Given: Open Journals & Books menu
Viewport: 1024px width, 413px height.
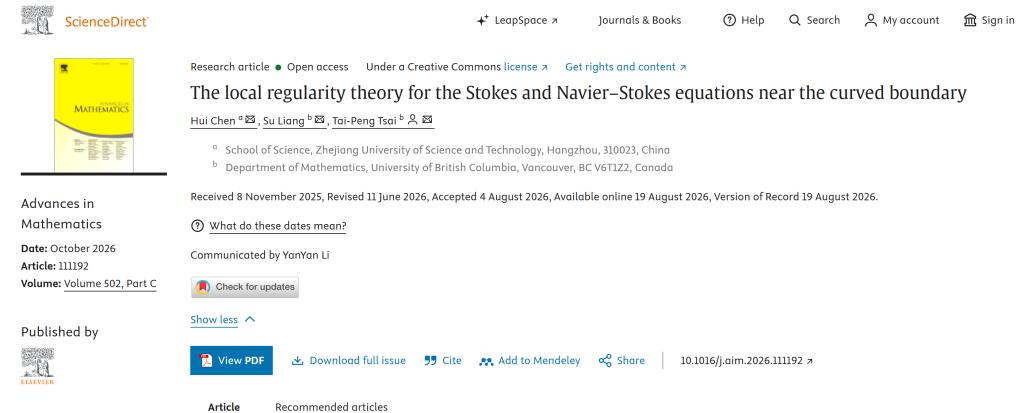Looking at the screenshot, I should tap(639, 20).
